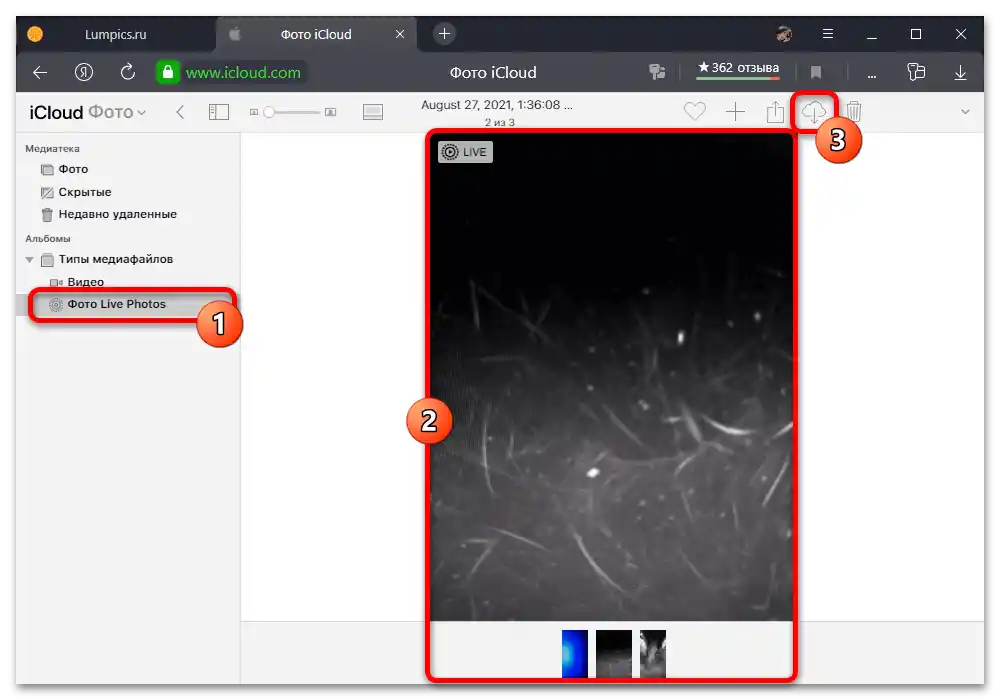Close the browser window

(960, 34)
